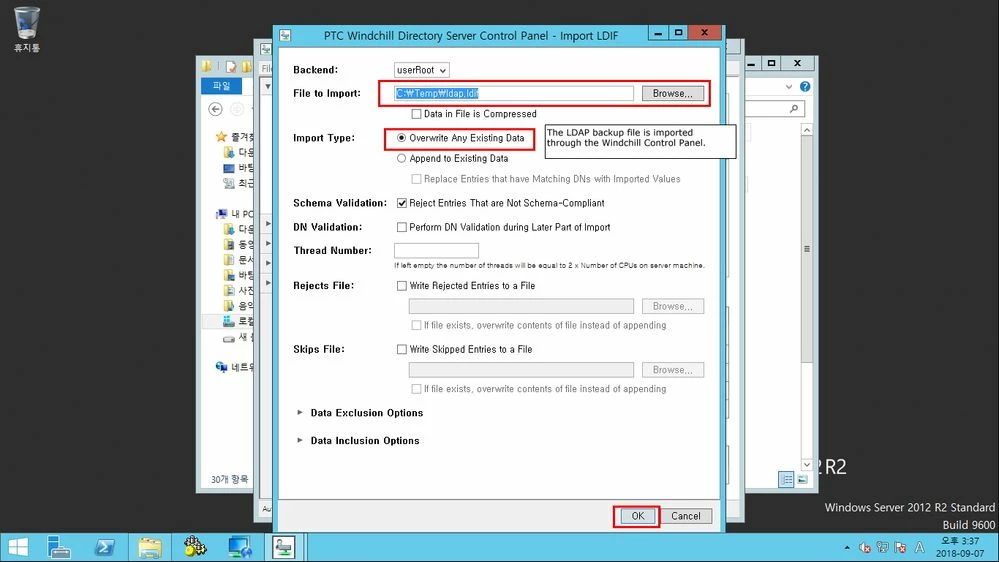Click the Explorer properties quick access icon
Image resolution: width=999 pixels, height=562 pixels.
click(231, 66)
